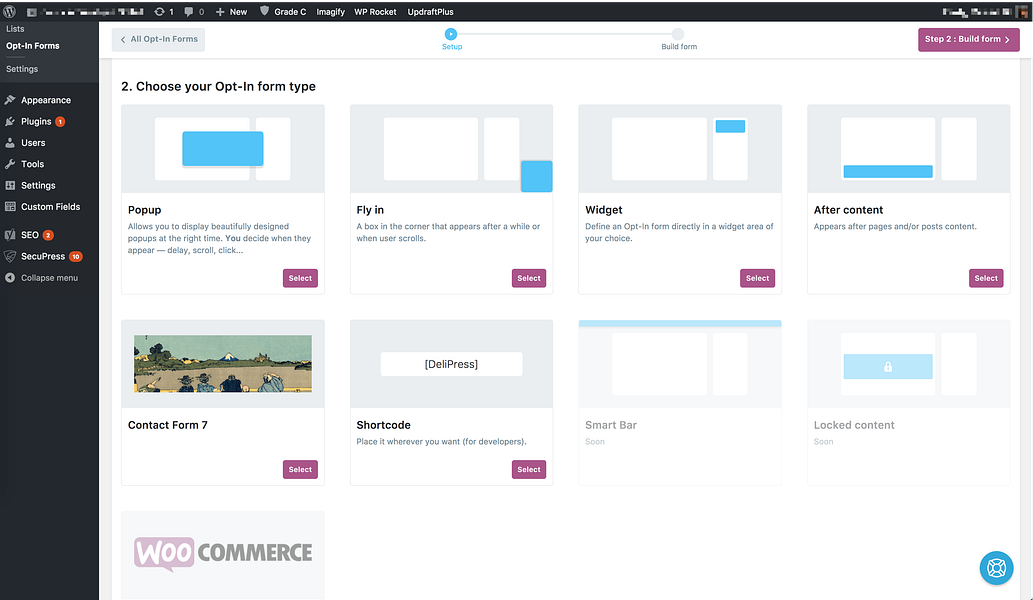Click the Setup step play indicator
Screen dimensions: 1033x600
[x=451, y=34]
